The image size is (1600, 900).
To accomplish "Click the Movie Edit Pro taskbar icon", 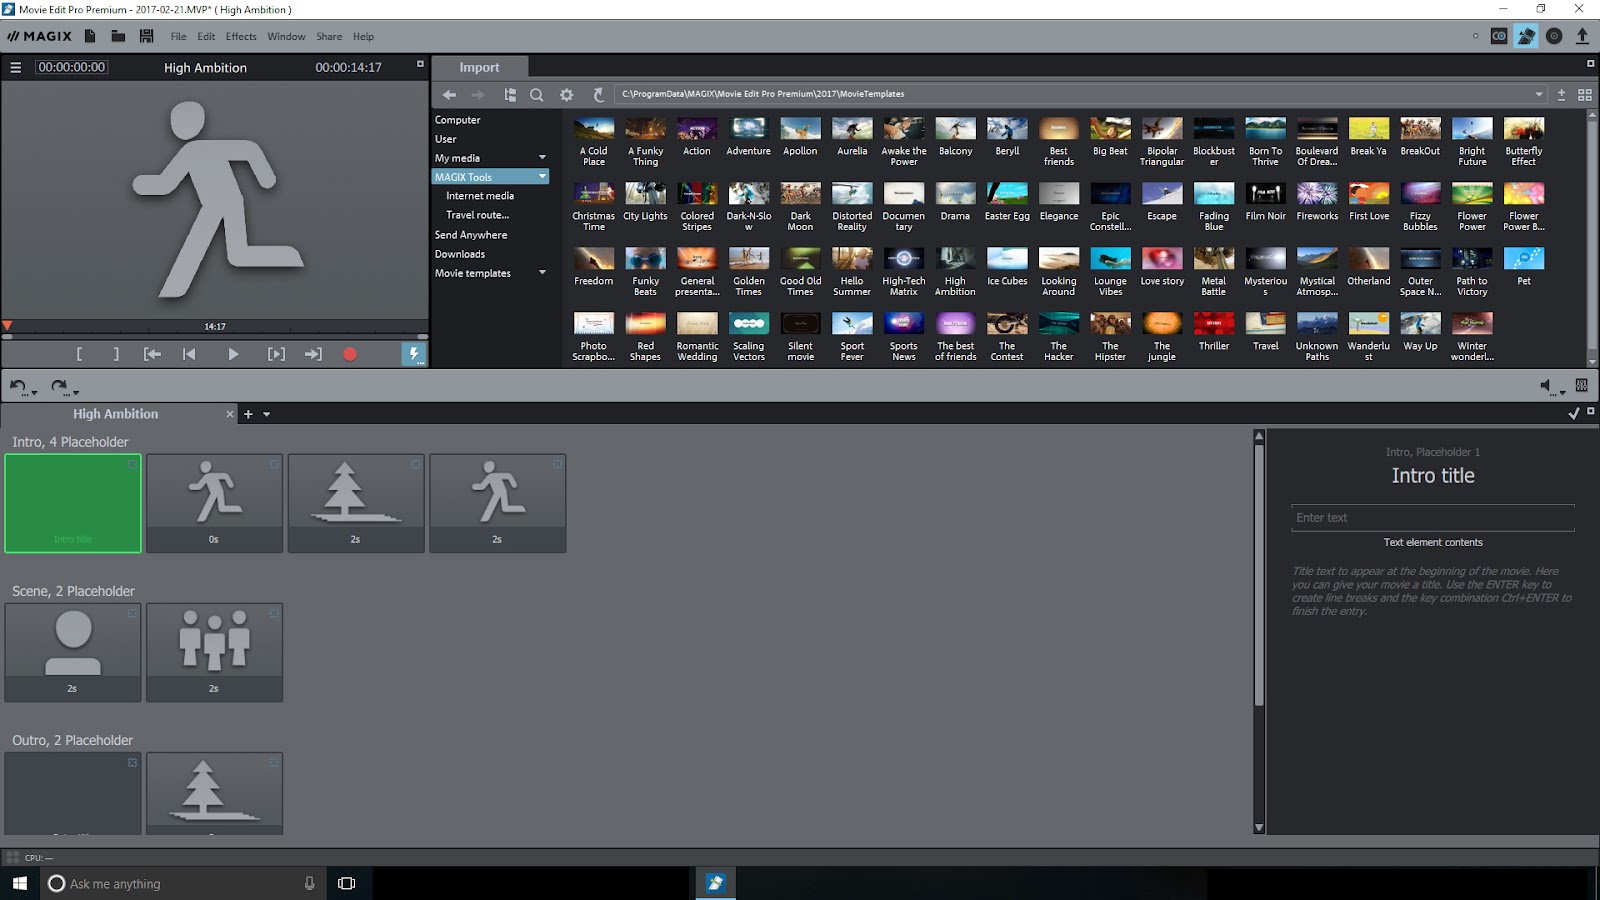I will coord(716,883).
